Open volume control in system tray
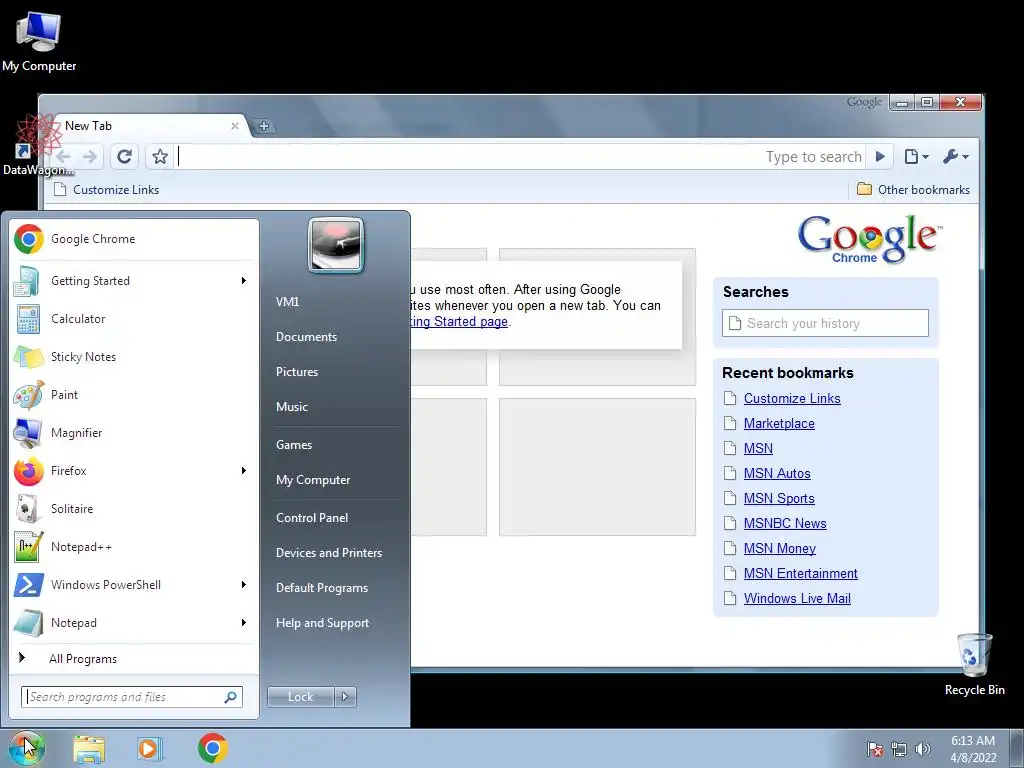The image size is (1024, 768). [923, 749]
